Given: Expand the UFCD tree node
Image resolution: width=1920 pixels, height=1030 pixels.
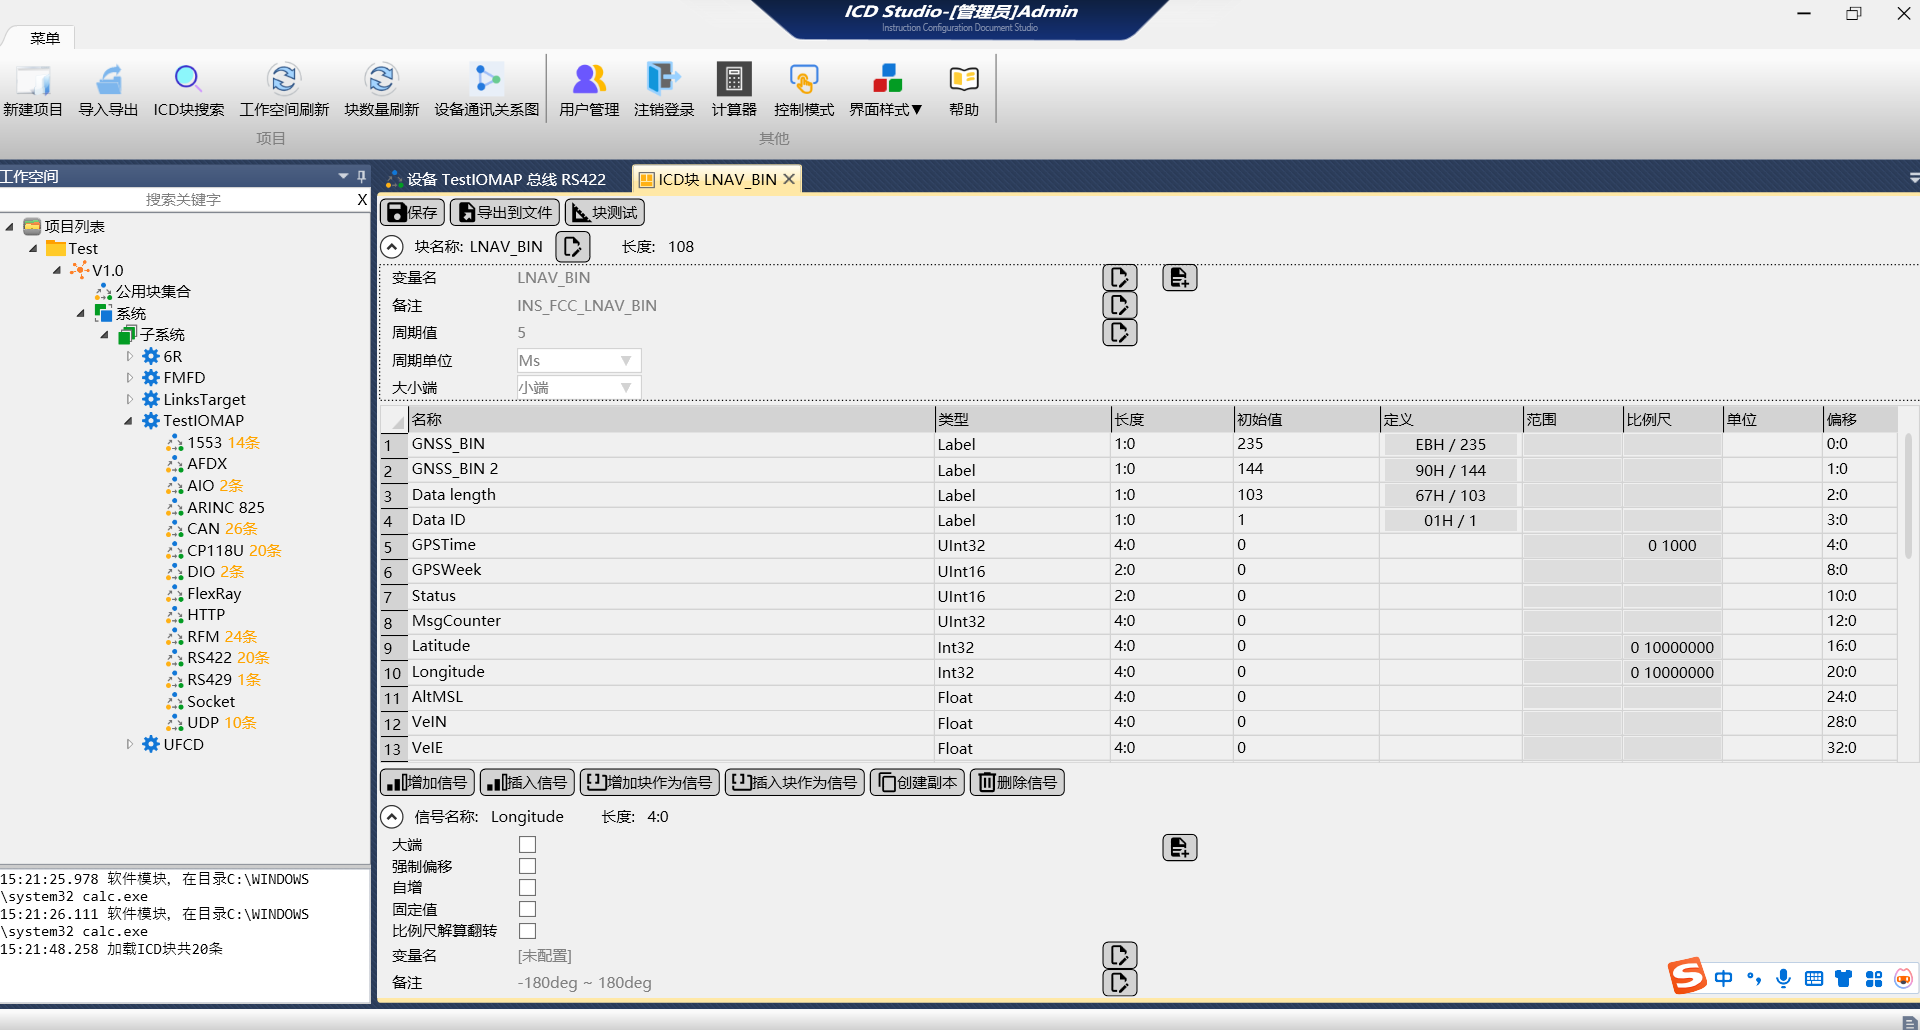Looking at the screenshot, I should (130, 744).
